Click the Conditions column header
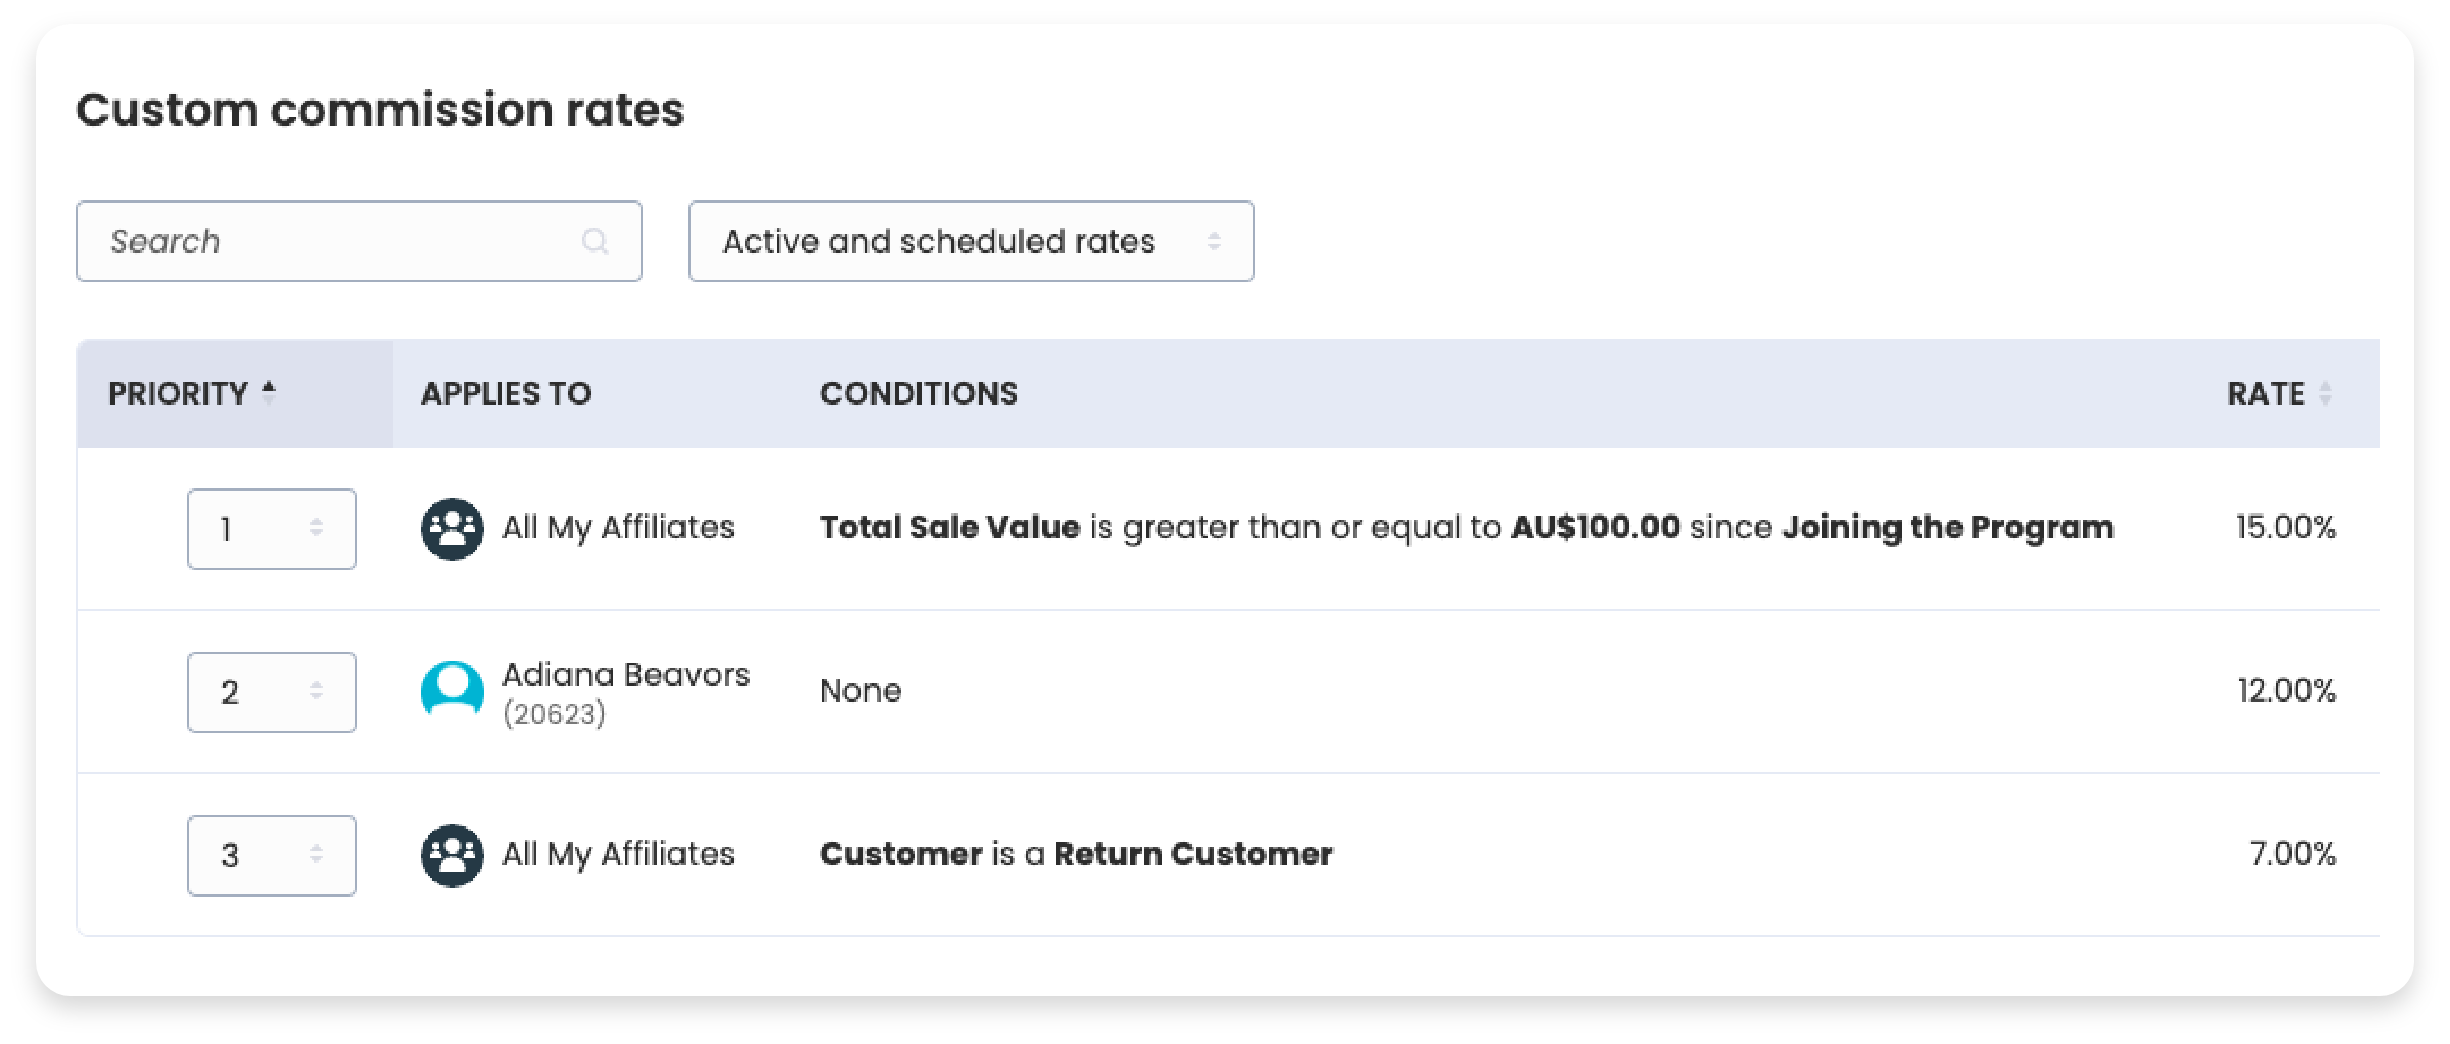The image size is (2450, 1044). point(918,394)
